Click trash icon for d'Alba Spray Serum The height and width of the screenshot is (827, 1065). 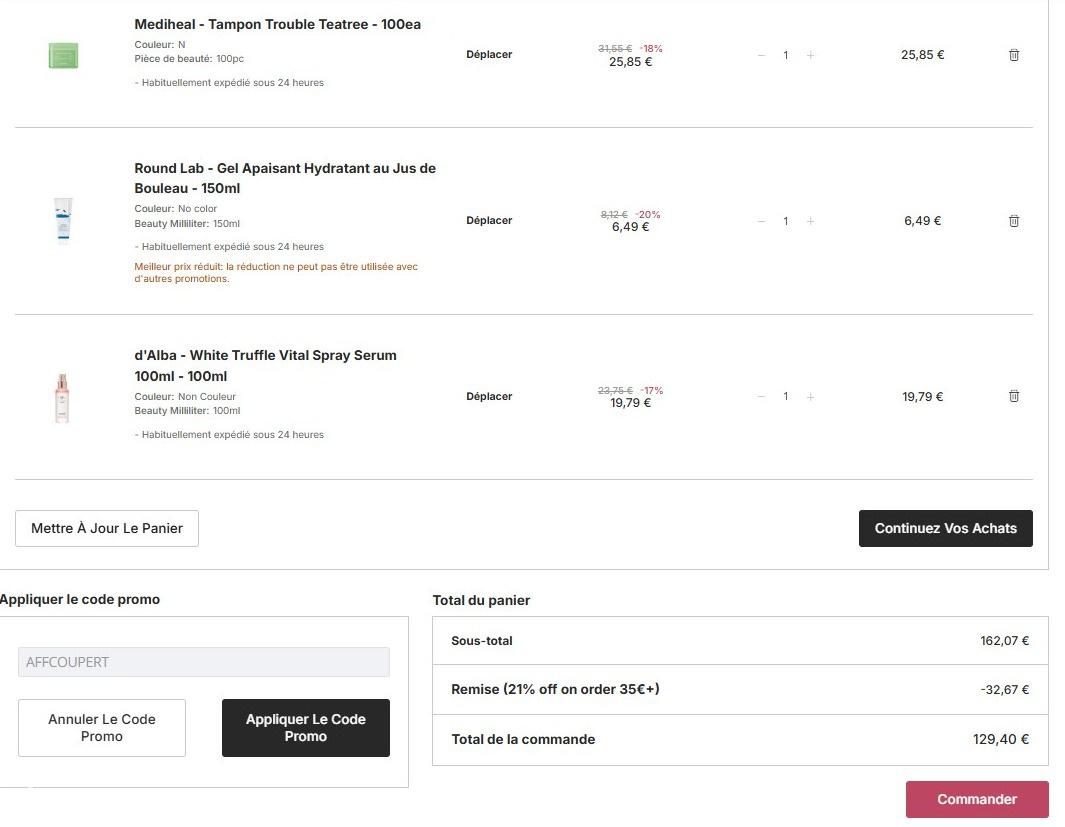click(1013, 397)
